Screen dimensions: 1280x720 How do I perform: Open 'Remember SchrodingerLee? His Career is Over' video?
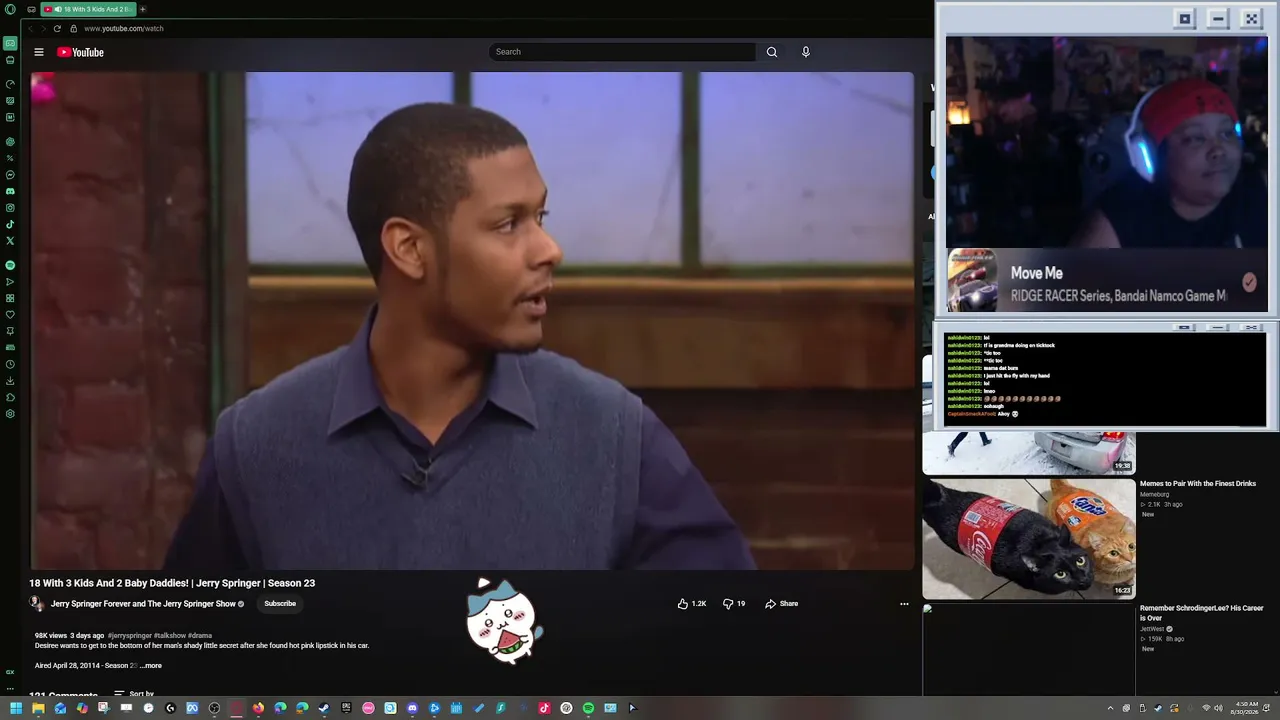pyautogui.click(x=1202, y=613)
